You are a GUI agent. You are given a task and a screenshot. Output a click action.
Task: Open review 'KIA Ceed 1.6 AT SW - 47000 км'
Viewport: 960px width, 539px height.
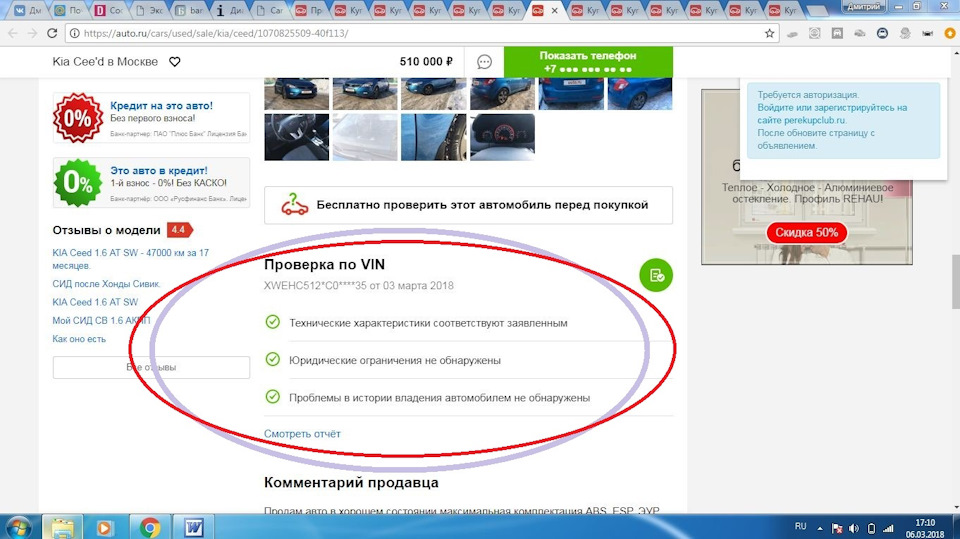[x=130, y=259]
